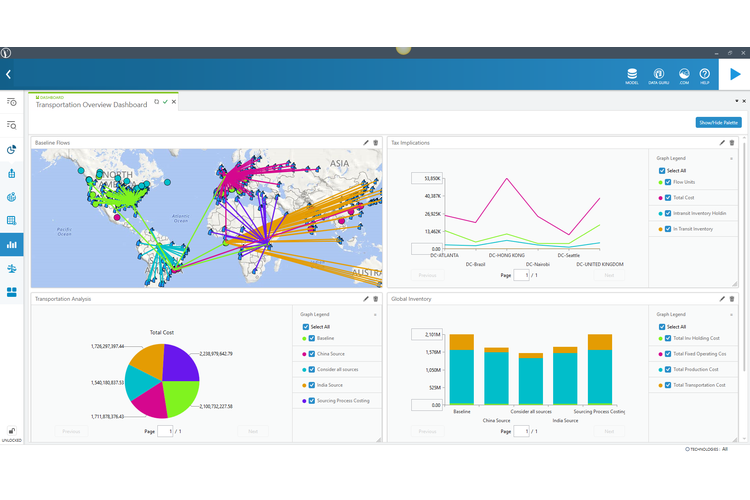Delete the Tax Implications panel
The width and height of the screenshot is (750, 500).
point(732,143)
